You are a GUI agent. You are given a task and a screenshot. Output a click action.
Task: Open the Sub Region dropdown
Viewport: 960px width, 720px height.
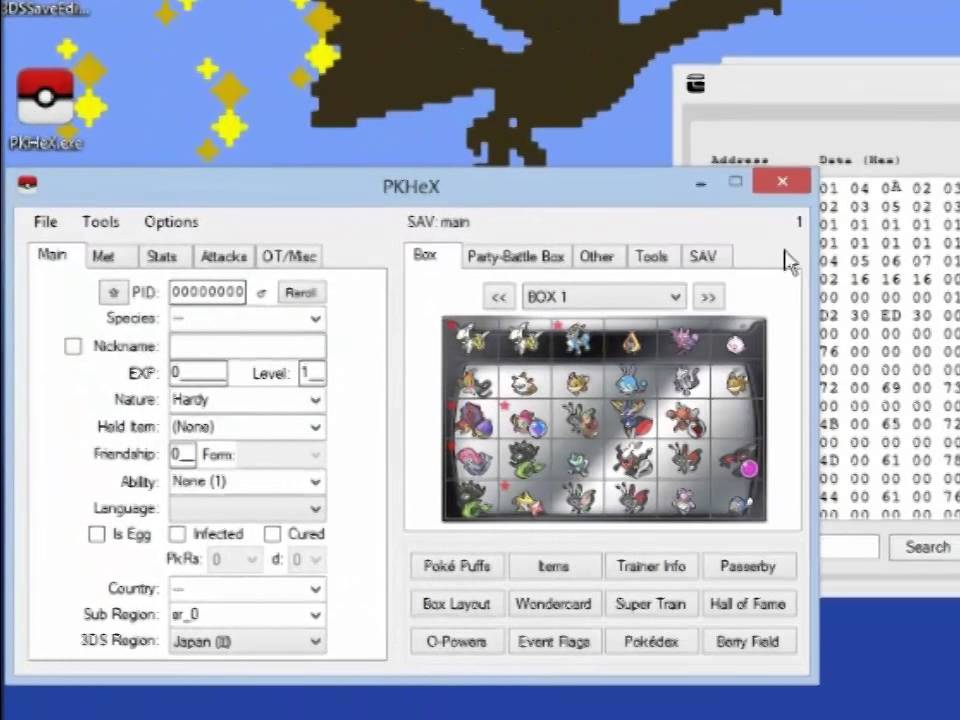[x=247, y=614]
